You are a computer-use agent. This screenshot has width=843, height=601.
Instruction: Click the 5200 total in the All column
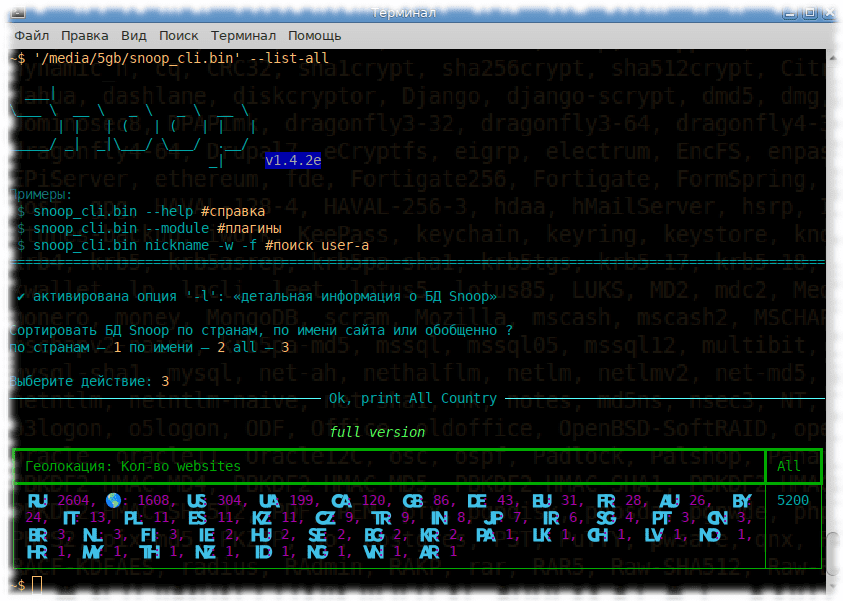tap(790, 499)
